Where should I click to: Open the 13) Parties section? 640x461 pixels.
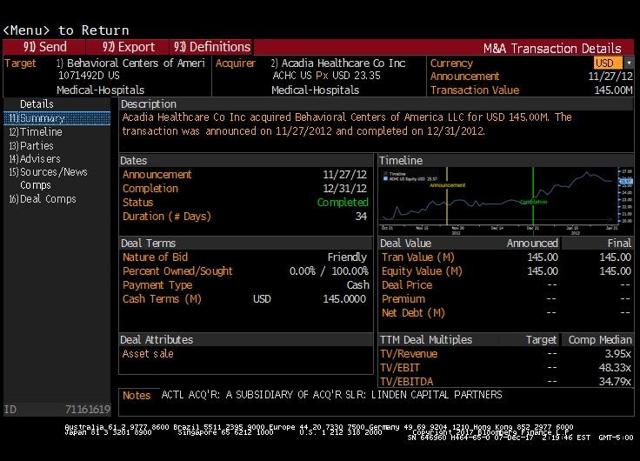pos(31,146)
